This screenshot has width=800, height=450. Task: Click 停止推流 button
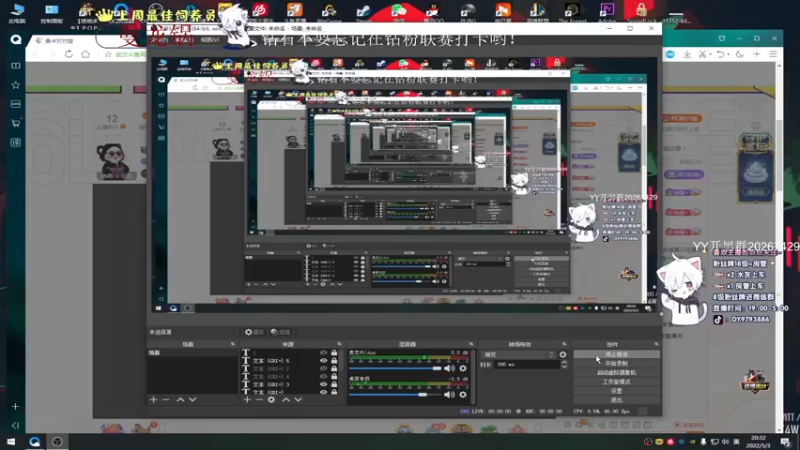click(x=616, y=354)
